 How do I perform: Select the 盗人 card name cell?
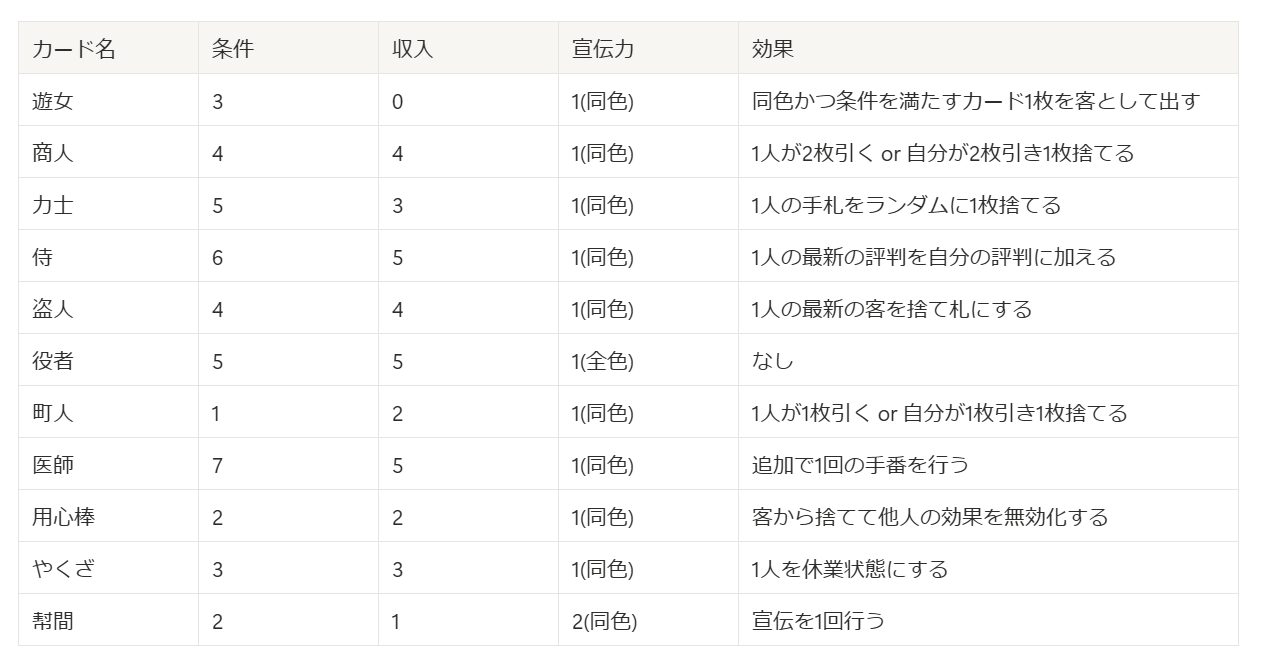point(53,309)
